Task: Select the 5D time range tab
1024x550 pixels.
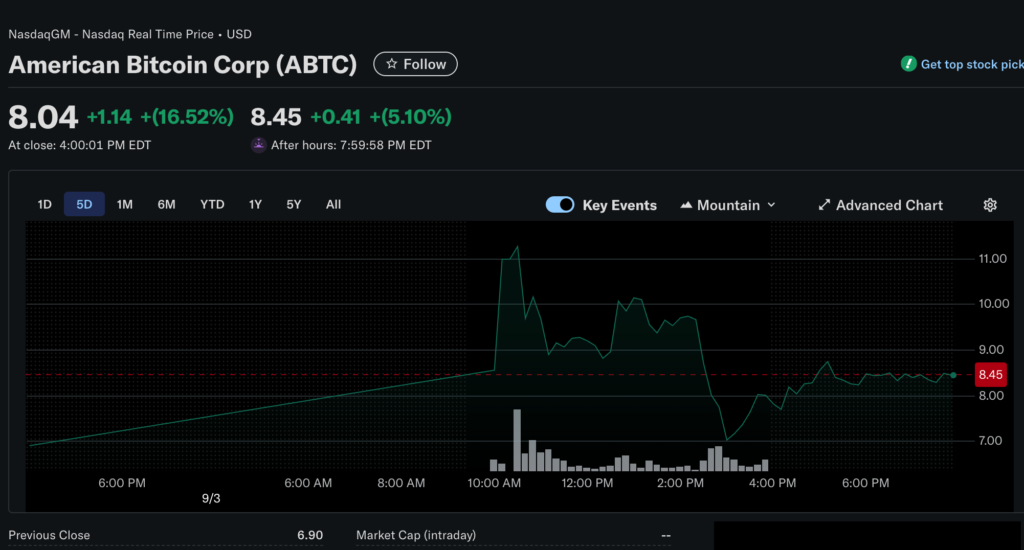Action: point(84,205)
